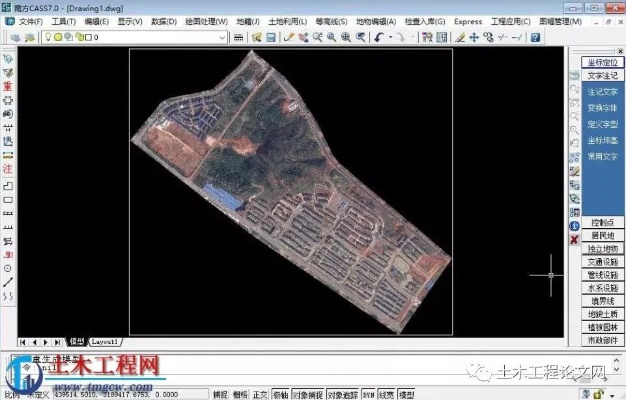Image resolution: width=626 pixels, height=400 pixels.
Task: Click the Open file folder icon
Action: [256, 37]
